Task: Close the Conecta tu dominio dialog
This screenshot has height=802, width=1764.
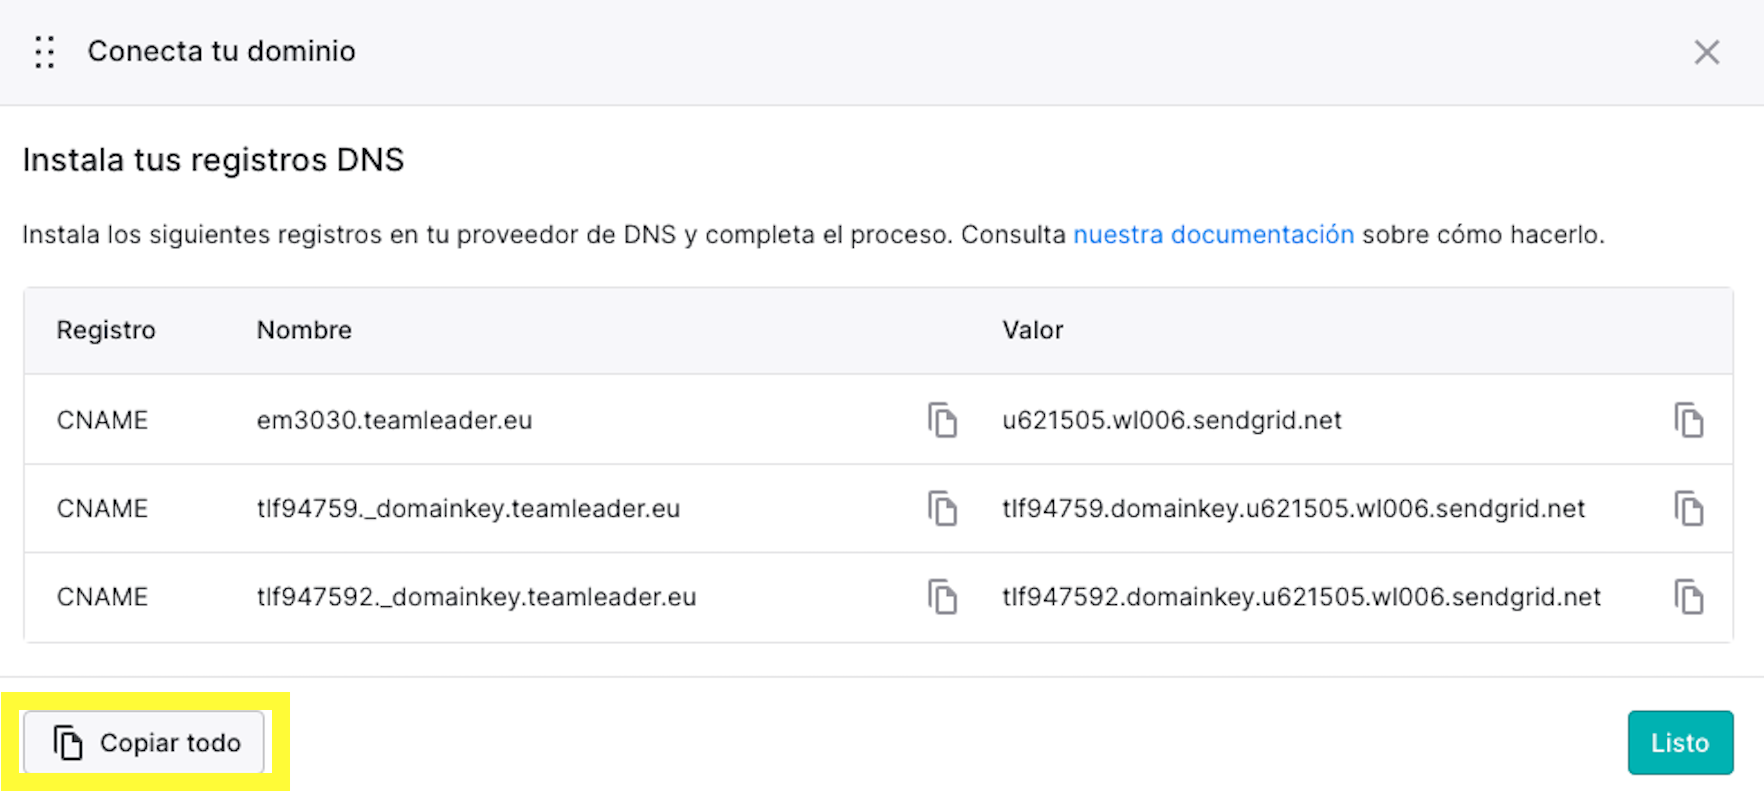Action: [x=1707, y=52]
